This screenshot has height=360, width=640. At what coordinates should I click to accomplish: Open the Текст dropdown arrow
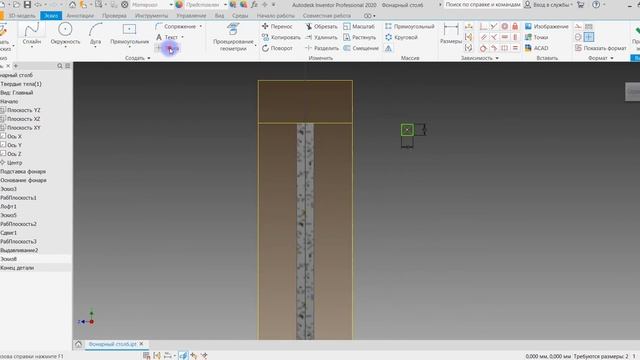click(x=182, y=37)
